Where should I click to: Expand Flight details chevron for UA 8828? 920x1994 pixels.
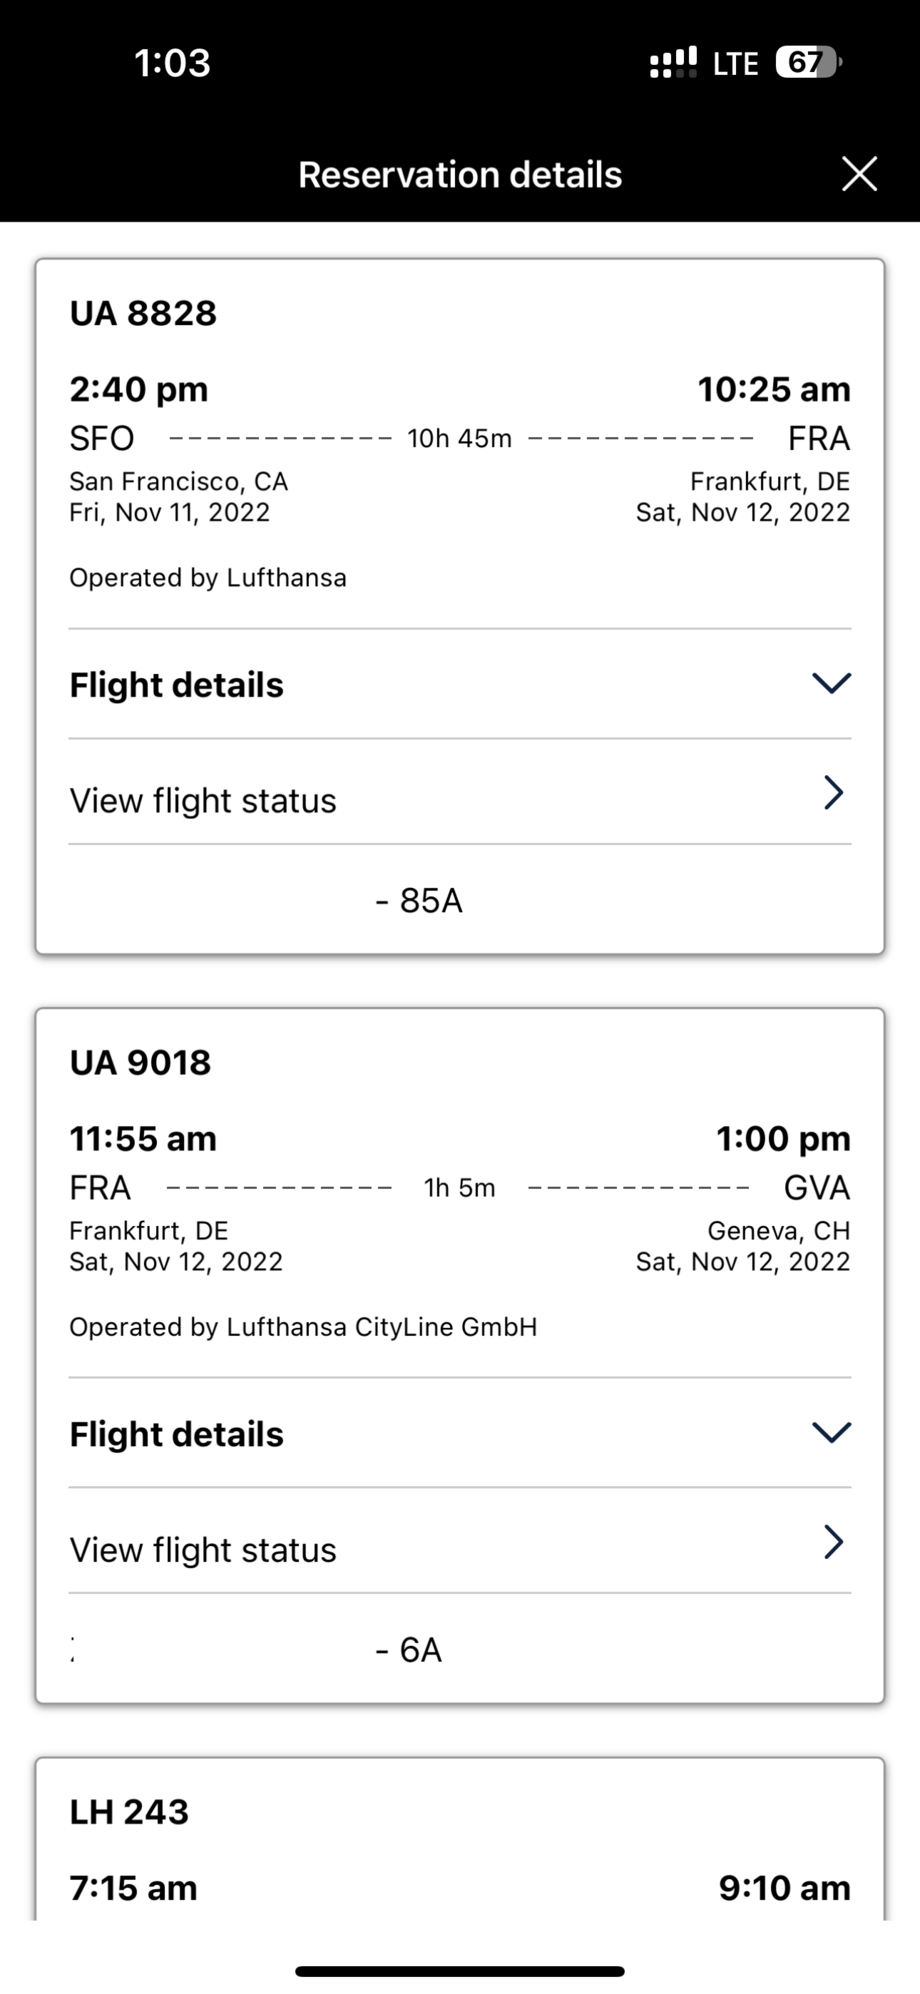point(831,684)
